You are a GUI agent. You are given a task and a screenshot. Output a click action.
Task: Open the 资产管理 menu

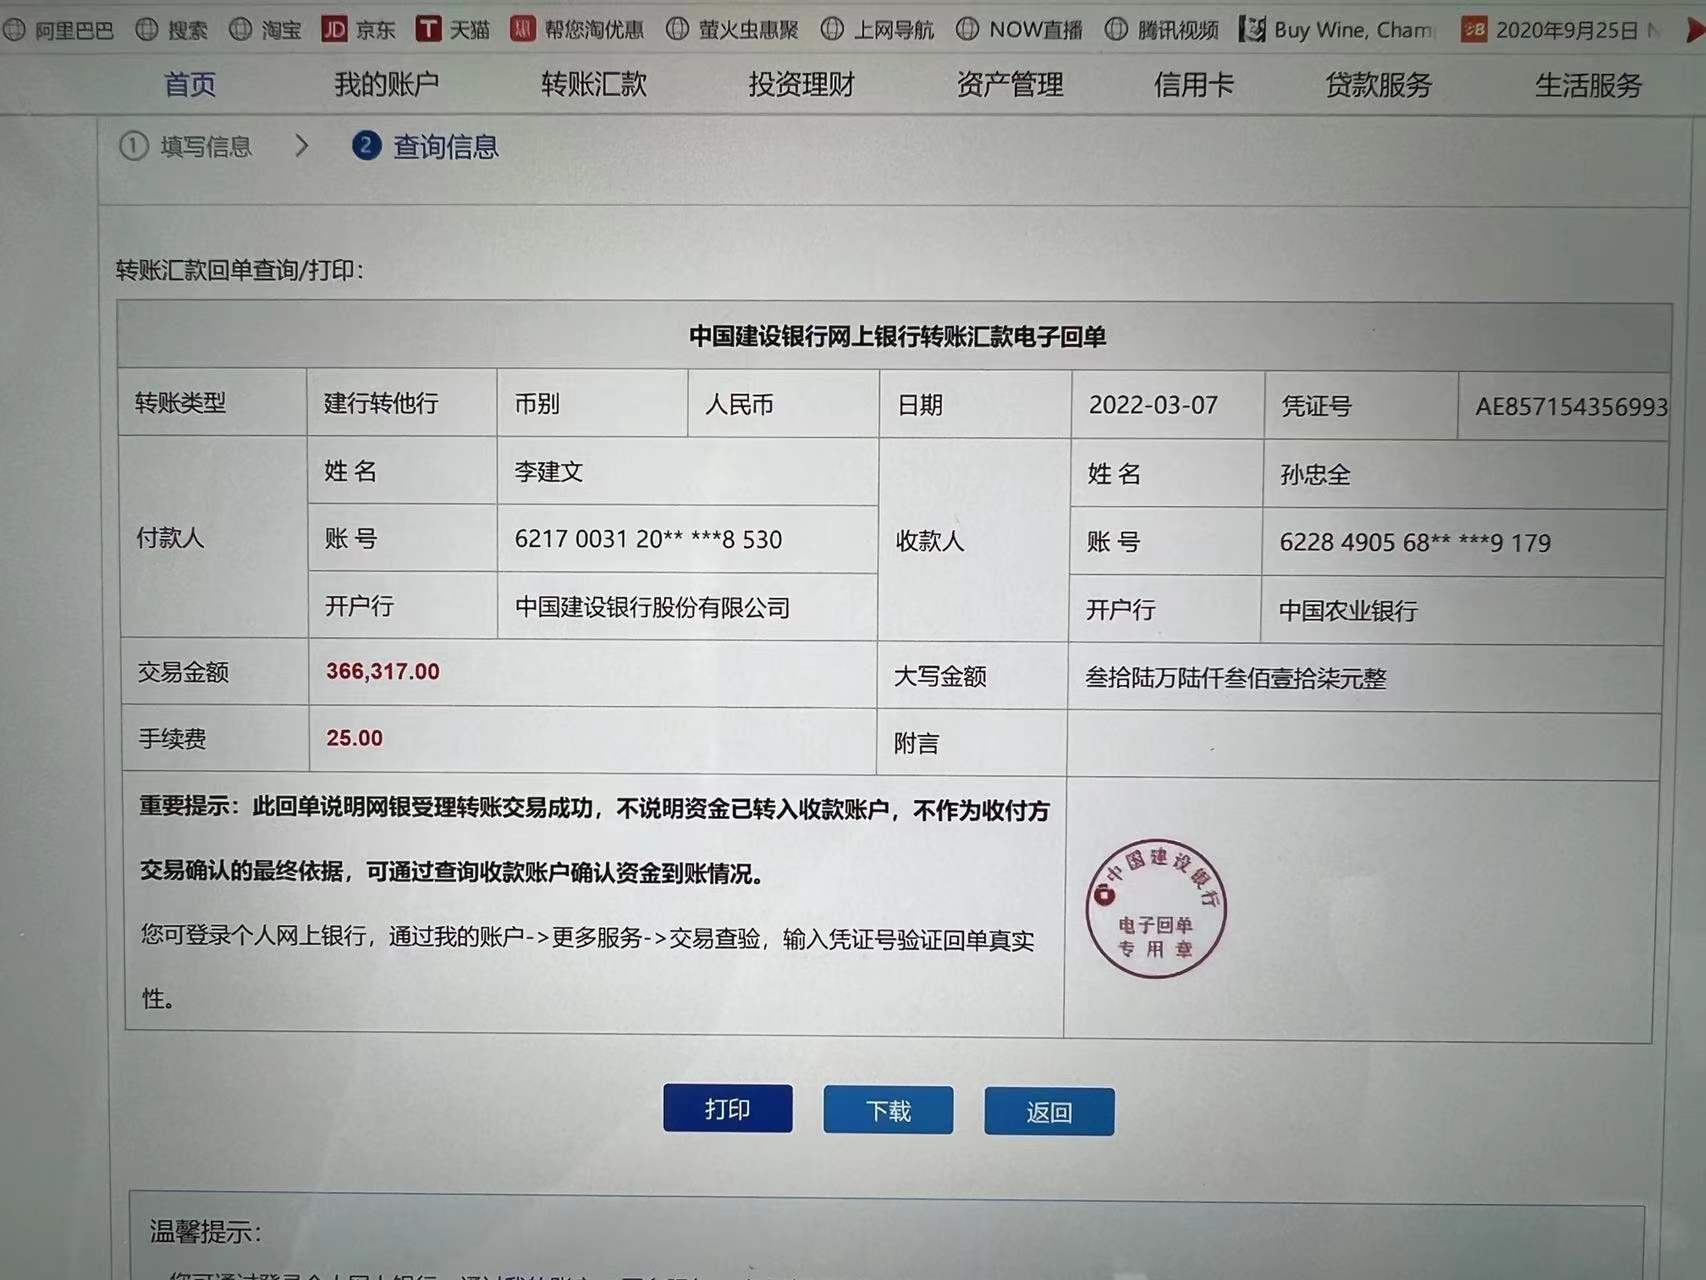[1010, 84]
